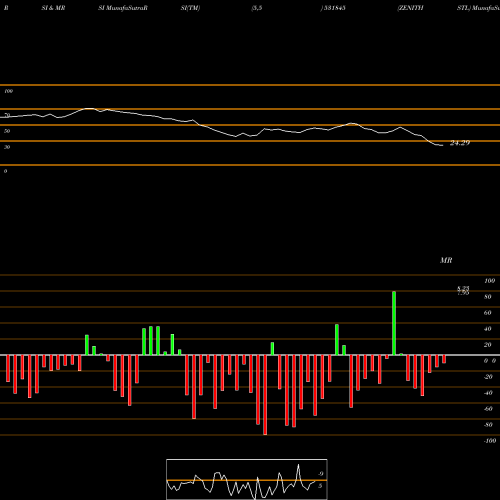Click the tallest green bar in the MR histogram
The width and height of the screenshot is (500, 500).
pos(394,323)
